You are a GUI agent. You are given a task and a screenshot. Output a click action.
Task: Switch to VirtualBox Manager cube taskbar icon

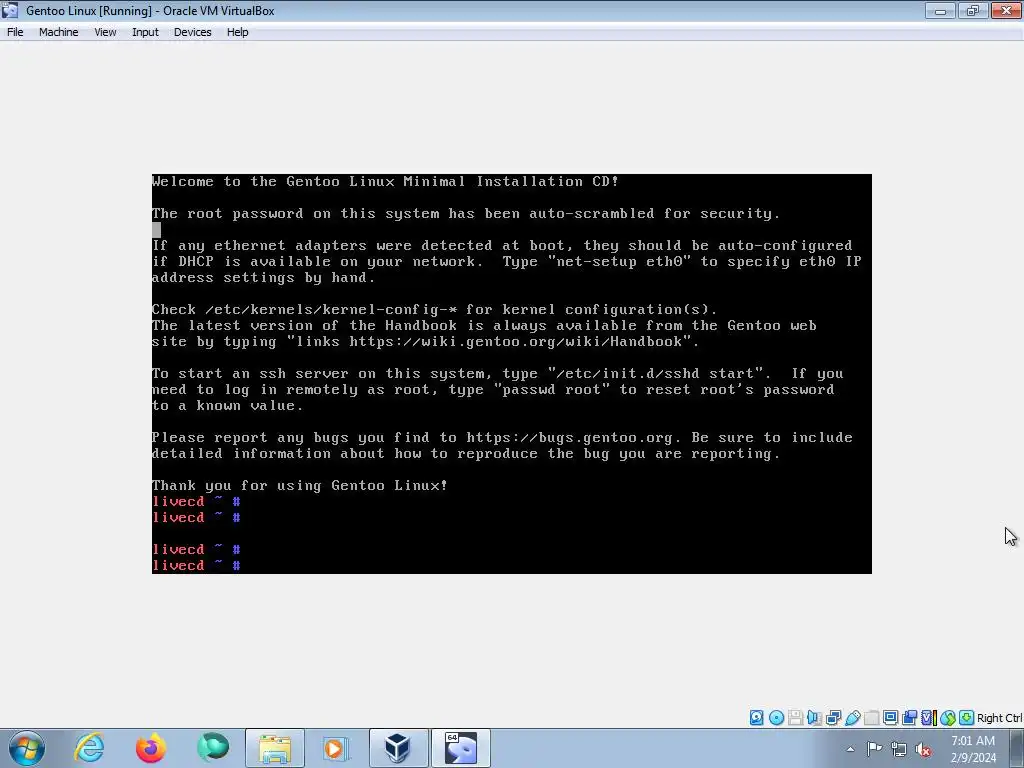click(398, 748)
